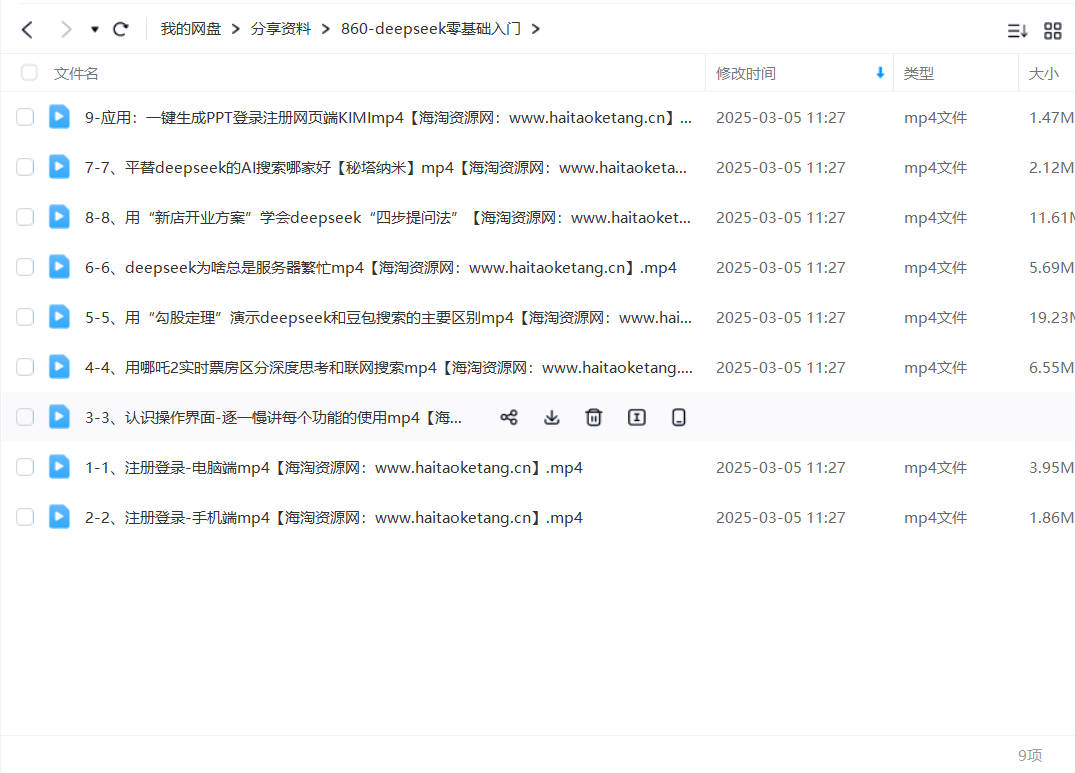Check the box for 9-应用 file
The width and height of the screenshot is (1075, 773).
pyautogui.click(x=25, y=117)
